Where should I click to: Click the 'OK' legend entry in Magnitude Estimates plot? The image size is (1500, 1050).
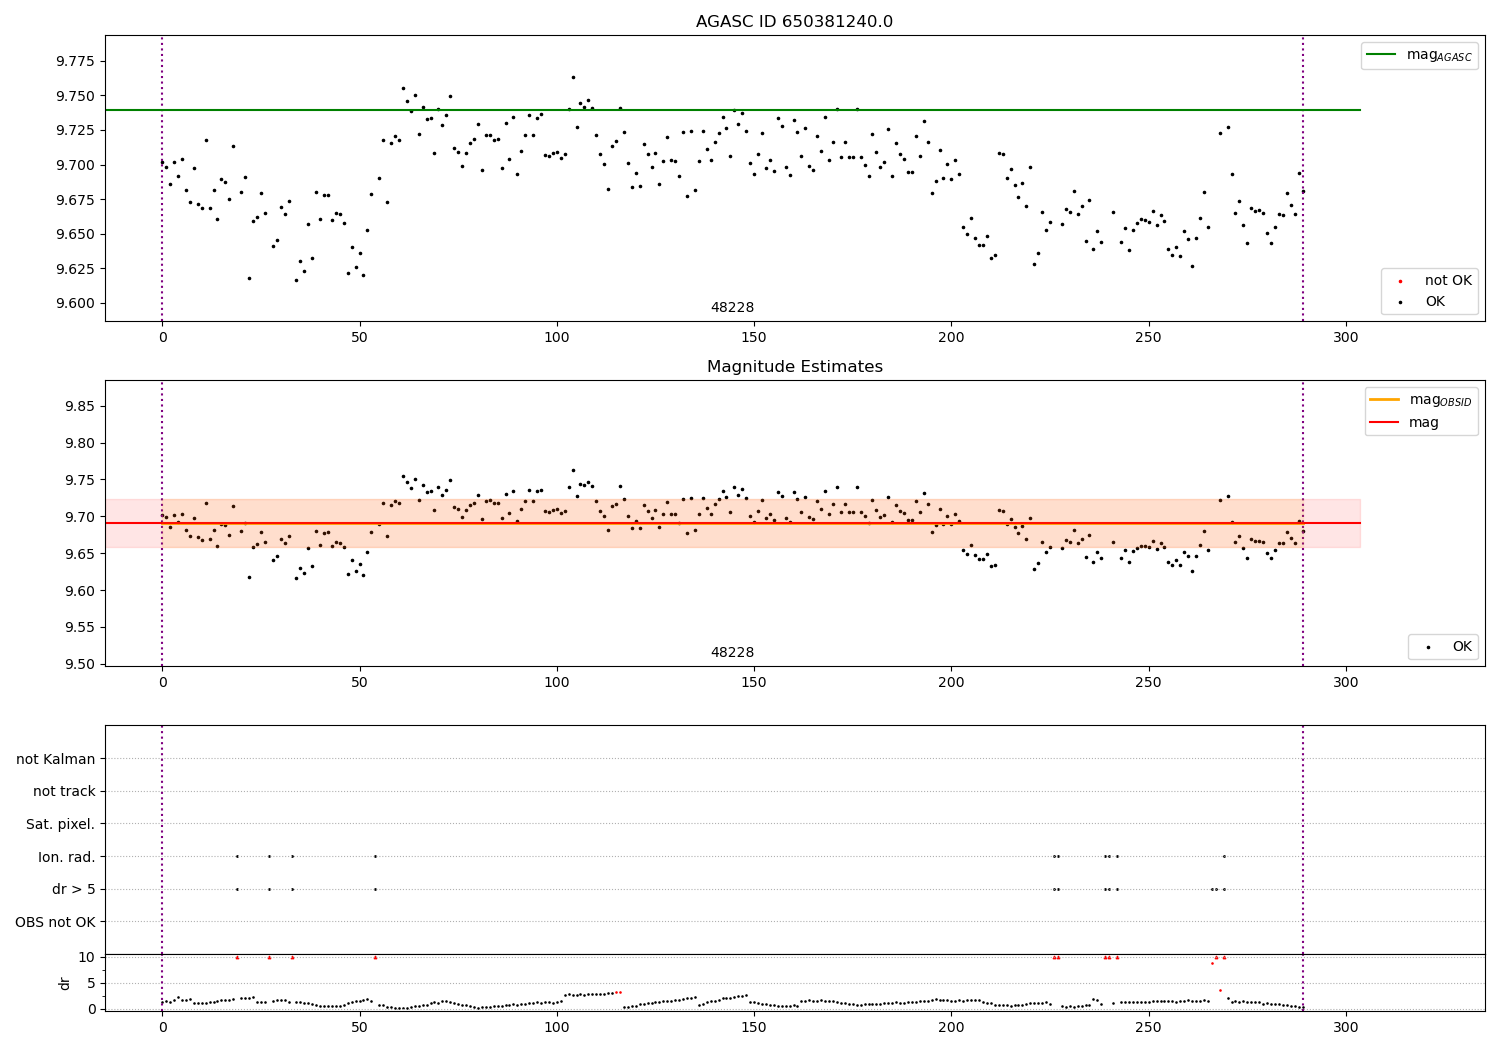tap(1462, 647)
